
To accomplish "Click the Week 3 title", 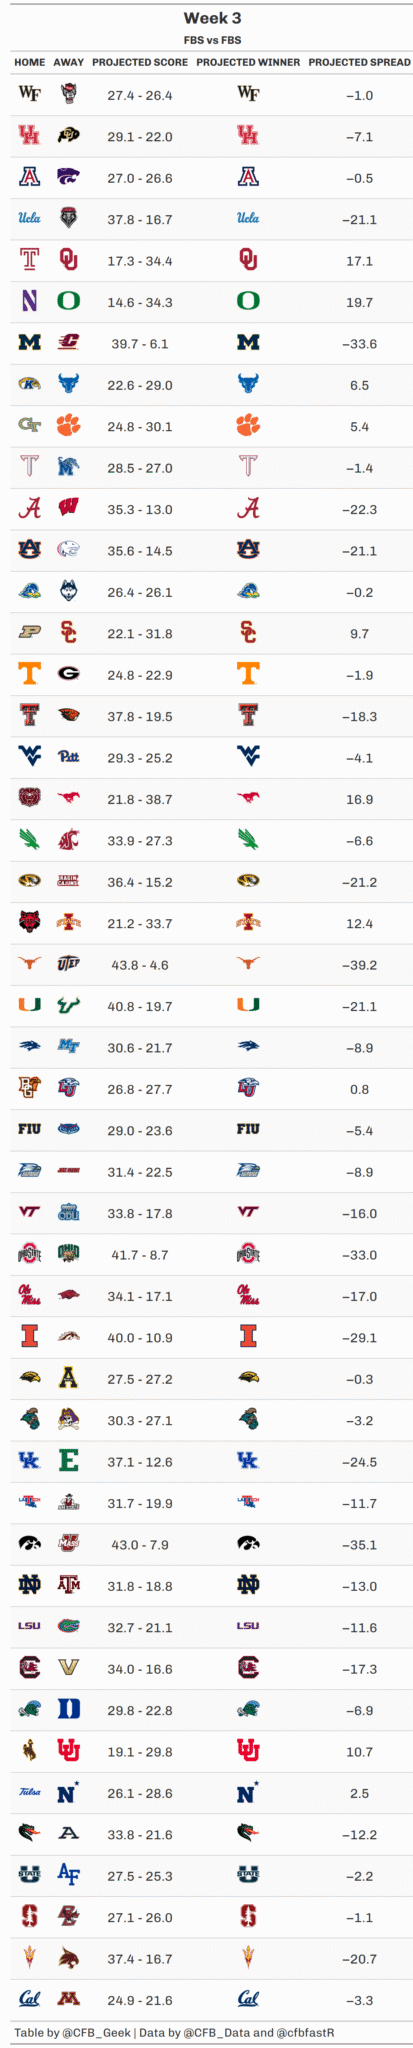I will (x=212, y=18).
